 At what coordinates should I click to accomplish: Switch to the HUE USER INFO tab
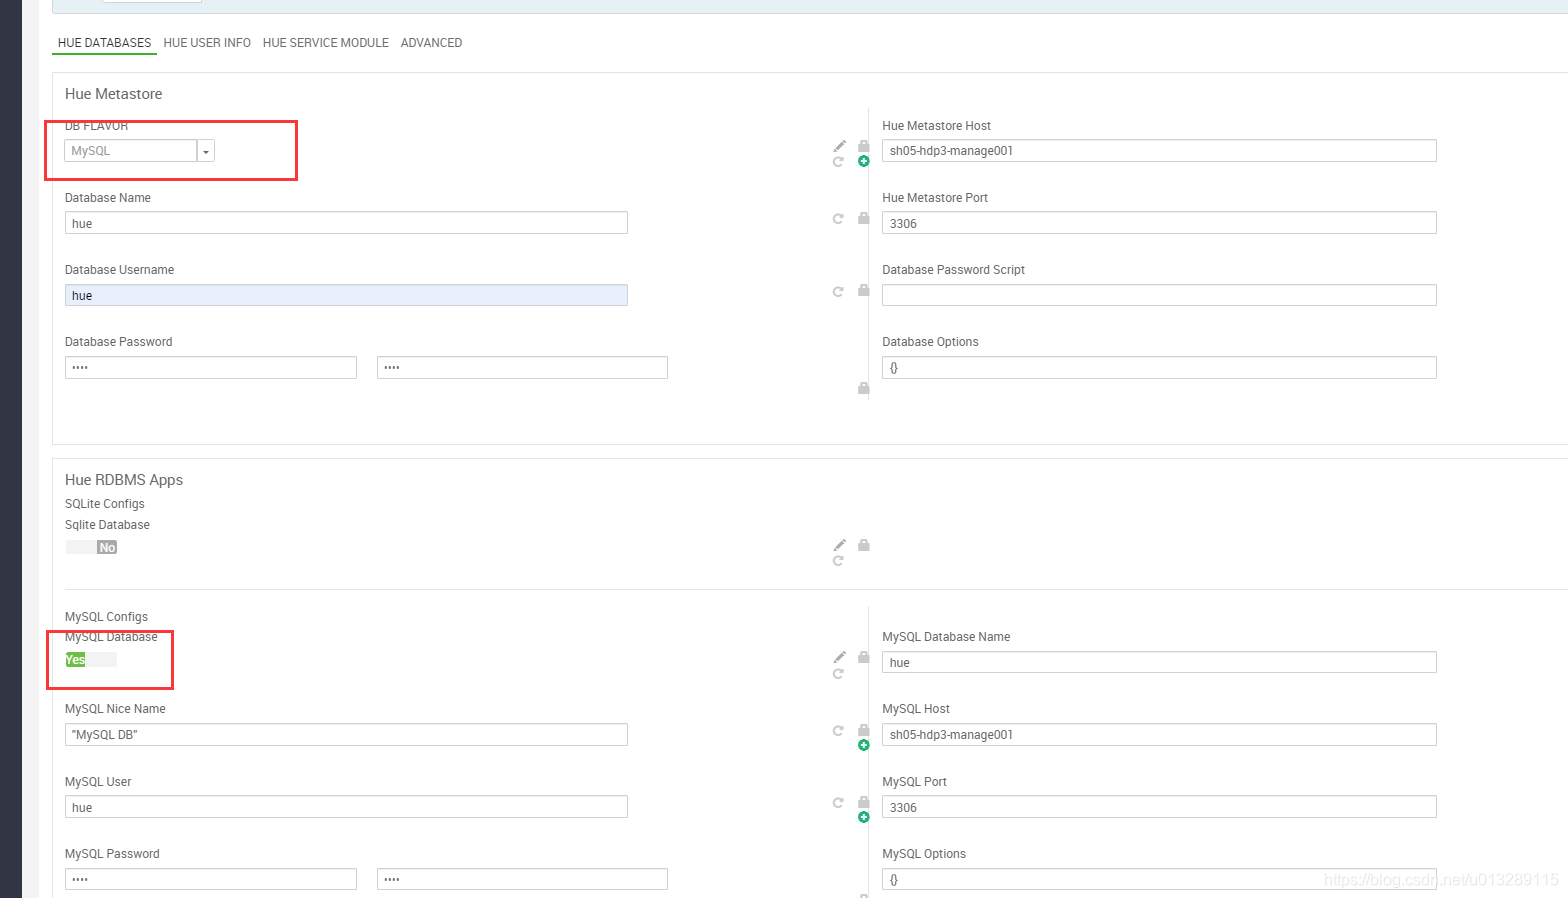click(x=207, y=43)
